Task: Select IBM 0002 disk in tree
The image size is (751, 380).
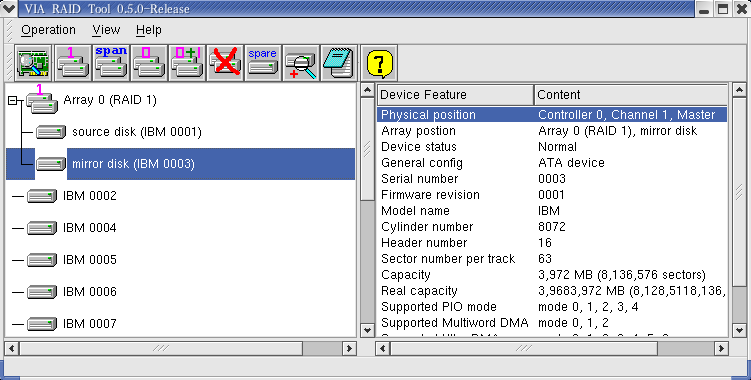Action: (90, 196)
